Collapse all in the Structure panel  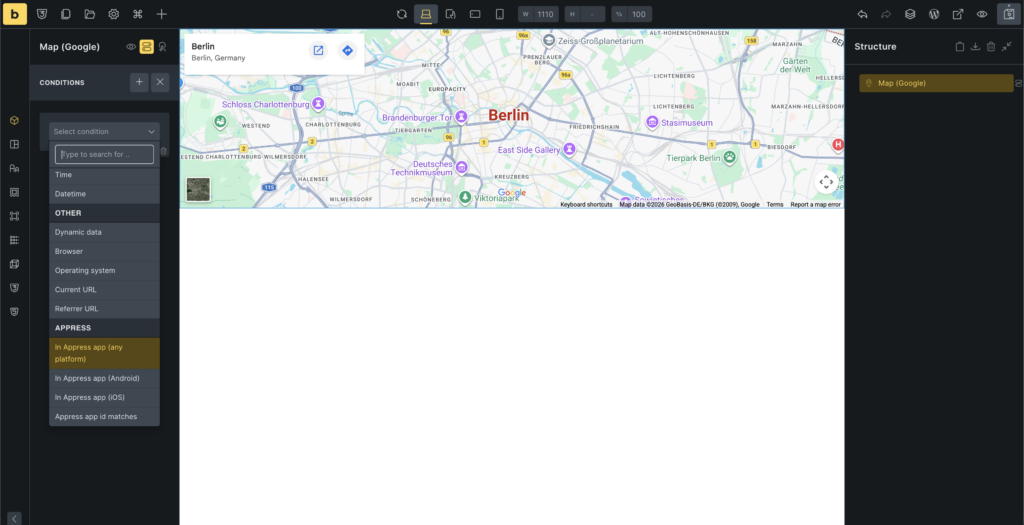pos(1006,46)
